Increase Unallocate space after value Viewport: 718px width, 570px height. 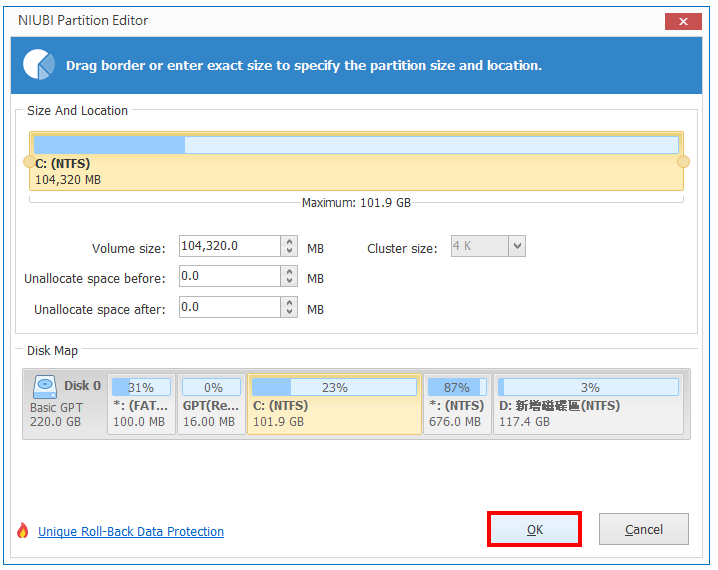click(x=289, y=302)
